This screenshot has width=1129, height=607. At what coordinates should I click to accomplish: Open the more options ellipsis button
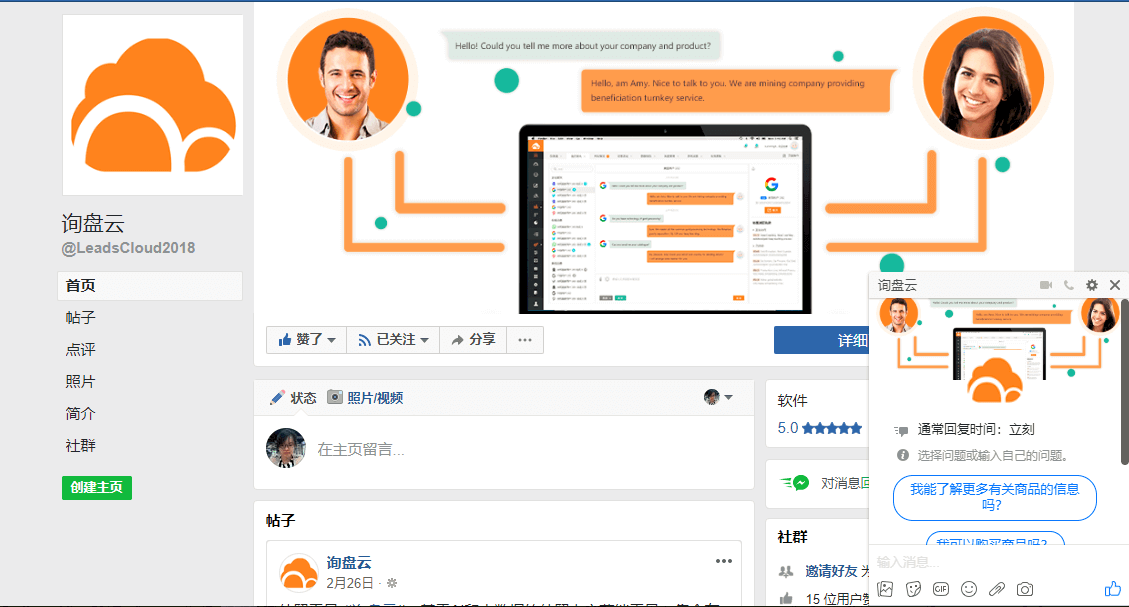[525, 340]
